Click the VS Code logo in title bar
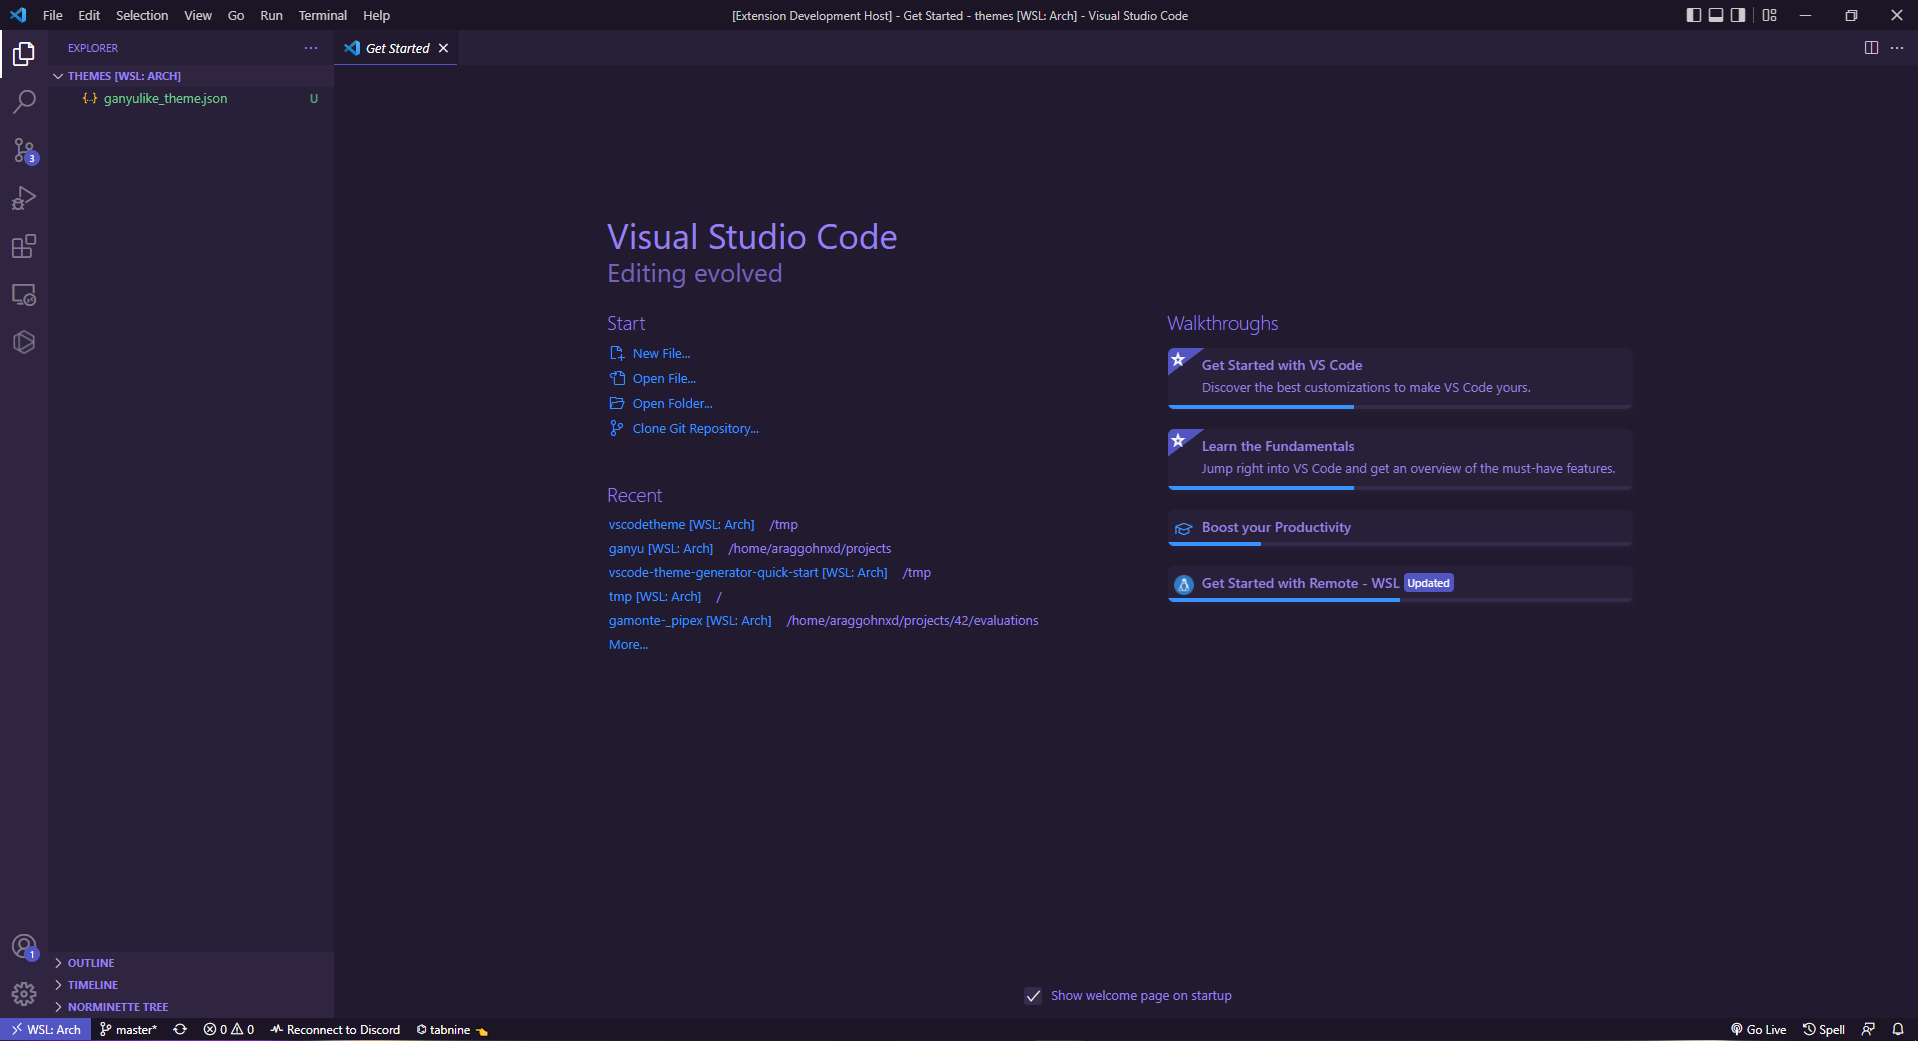The width and height of the screenshot is (1918, 1041). click(x=18, y=15)
